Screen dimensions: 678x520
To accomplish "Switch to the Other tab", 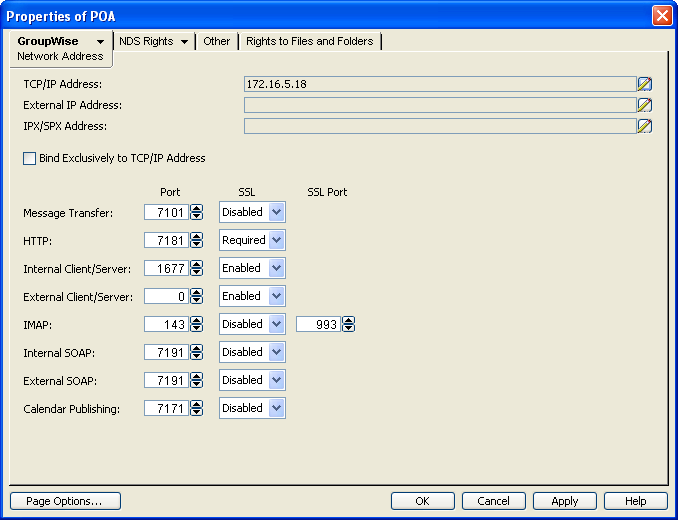I will point(217,41).
